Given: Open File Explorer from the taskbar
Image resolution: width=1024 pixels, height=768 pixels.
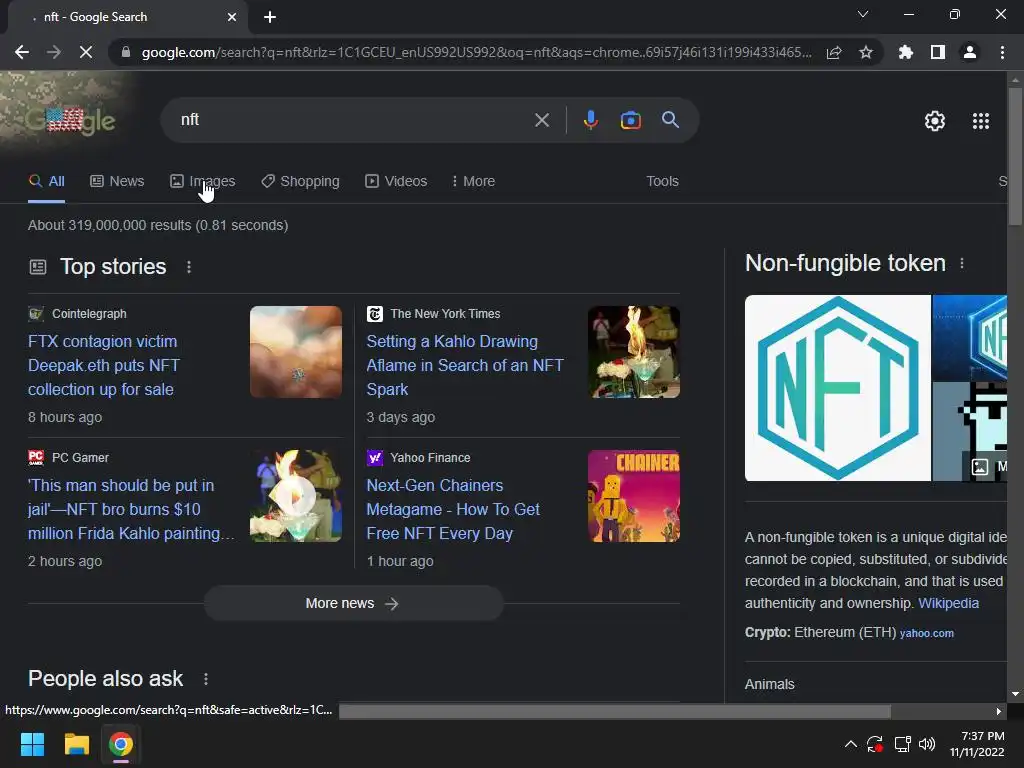Looking at the screenshot, I should click(x=76, y=744).
